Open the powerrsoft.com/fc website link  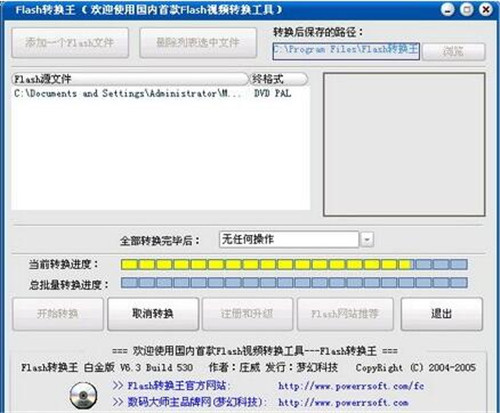coord(351,386)
